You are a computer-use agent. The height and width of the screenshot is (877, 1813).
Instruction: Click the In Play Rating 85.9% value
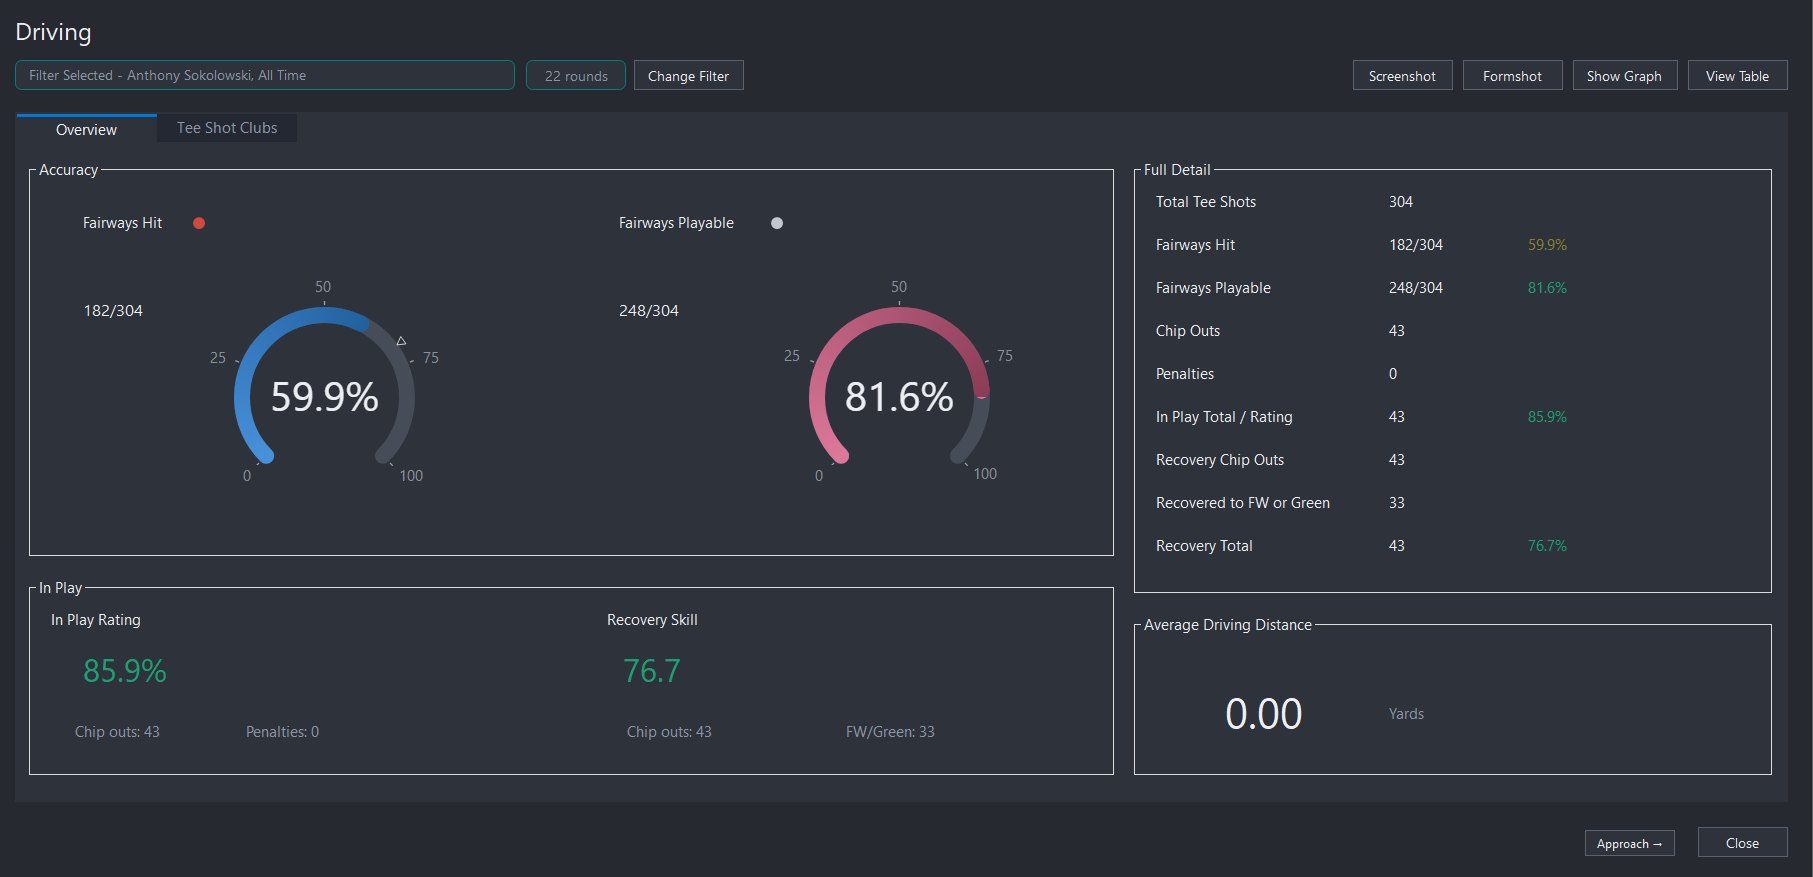coord(125,670)
